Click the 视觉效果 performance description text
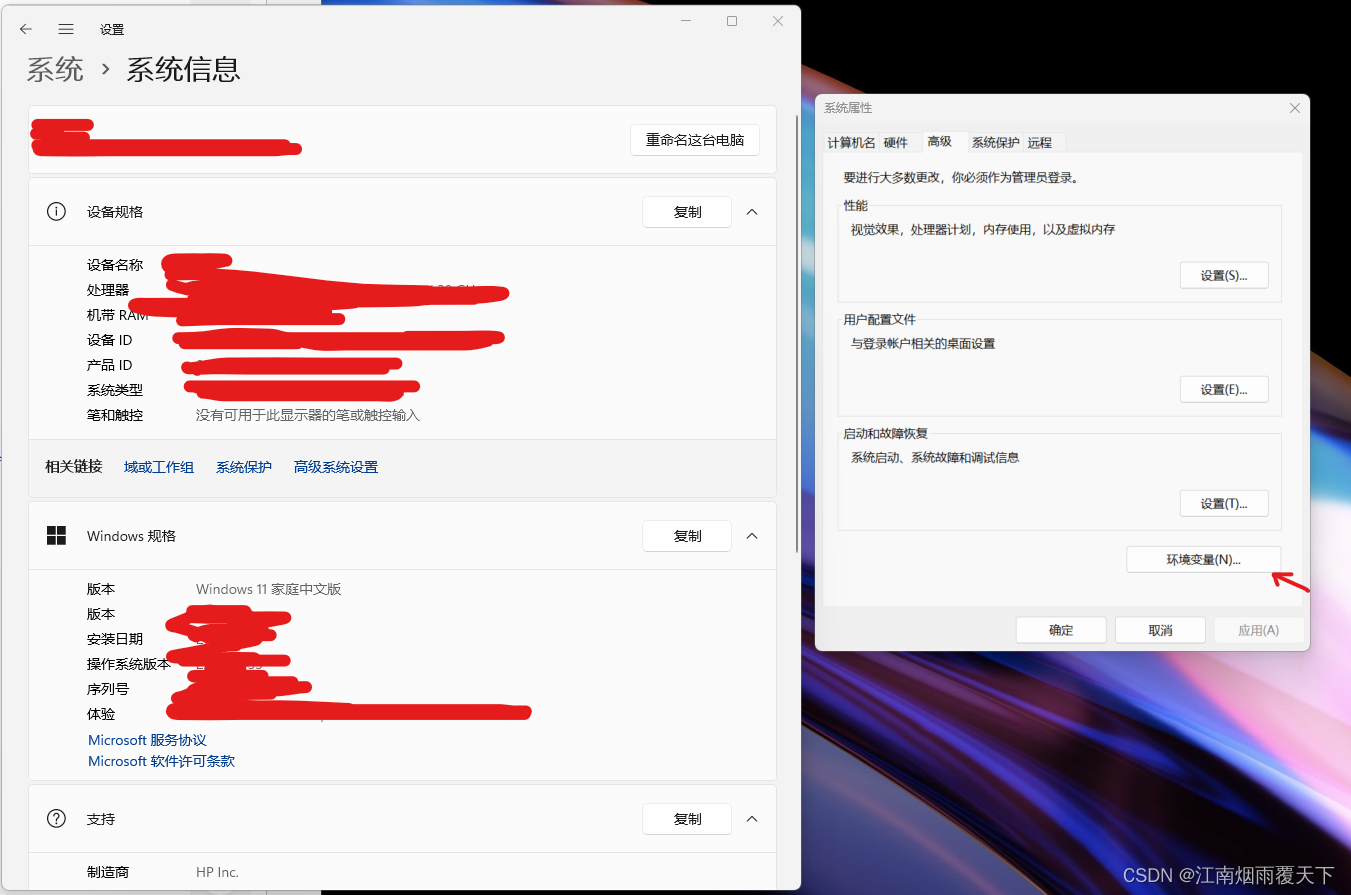This screenshot has height=895, width=1351. 983,229
